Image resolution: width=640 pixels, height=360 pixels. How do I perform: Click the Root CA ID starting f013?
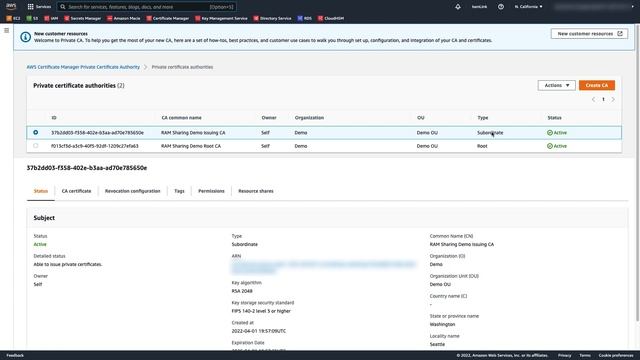click(95, 146)
